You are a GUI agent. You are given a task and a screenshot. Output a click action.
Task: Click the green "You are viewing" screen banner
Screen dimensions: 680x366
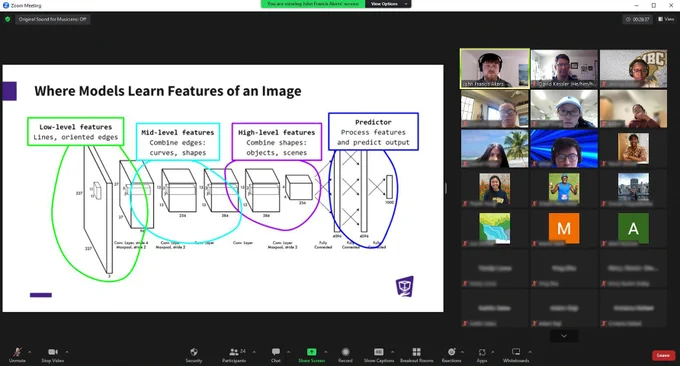click(x=313, y=4)
